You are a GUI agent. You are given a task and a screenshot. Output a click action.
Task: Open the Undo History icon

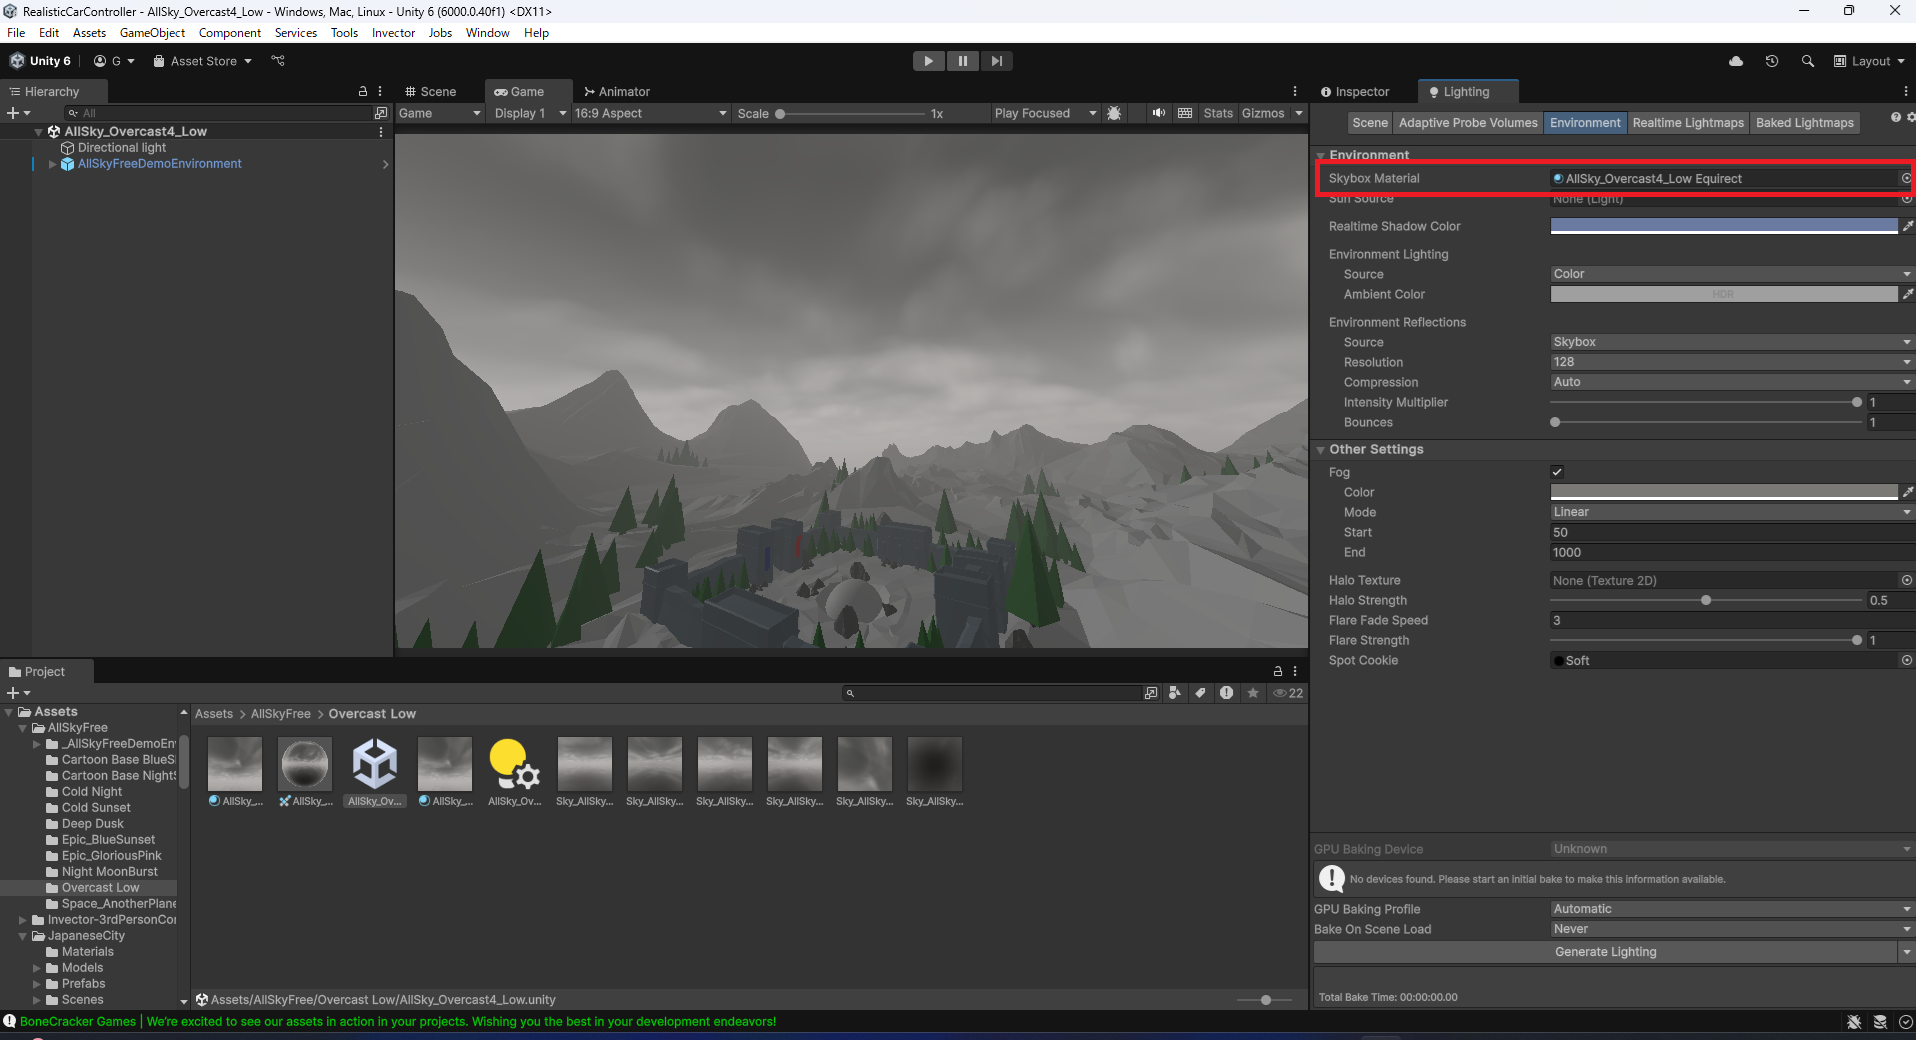tap(1771, 61)
